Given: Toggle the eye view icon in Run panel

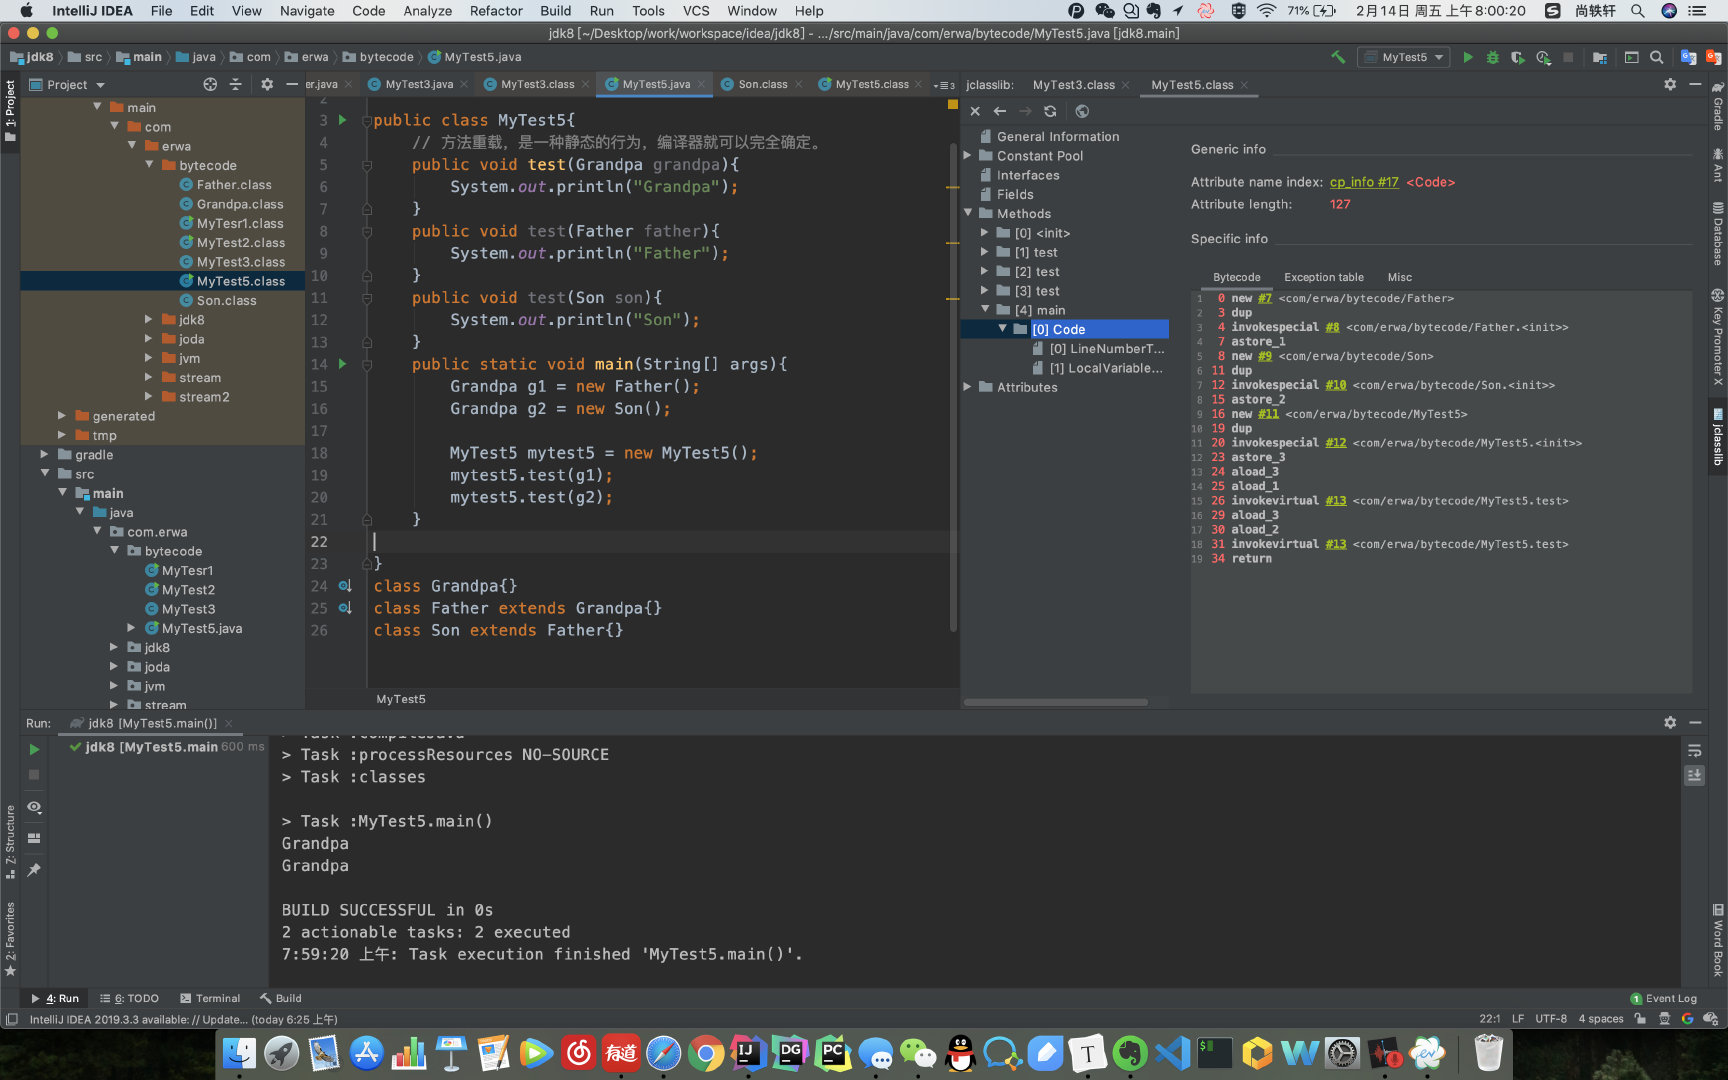Looking at the screenshot, I should point(34,807).
